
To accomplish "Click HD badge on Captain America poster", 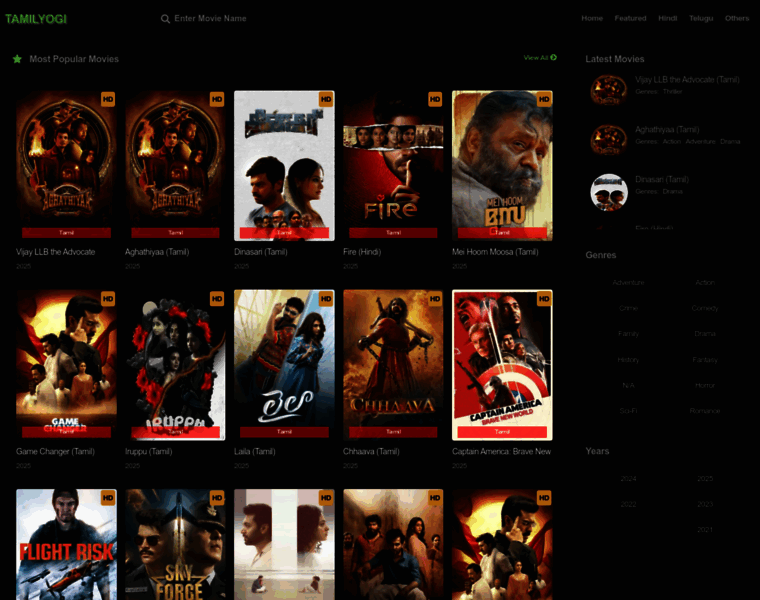I will pyautogui.click(x=544, y=299).
